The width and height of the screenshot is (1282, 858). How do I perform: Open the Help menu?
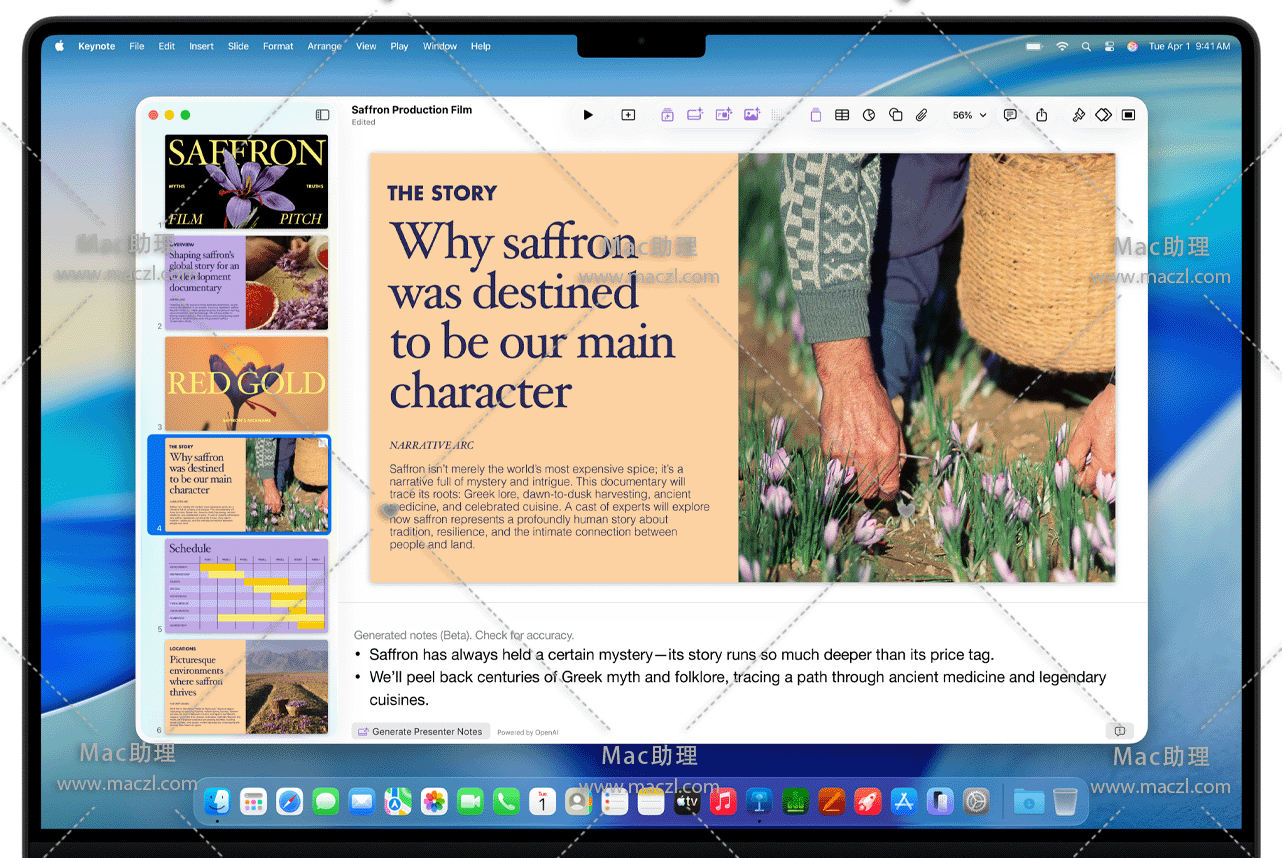pos(481,46)
